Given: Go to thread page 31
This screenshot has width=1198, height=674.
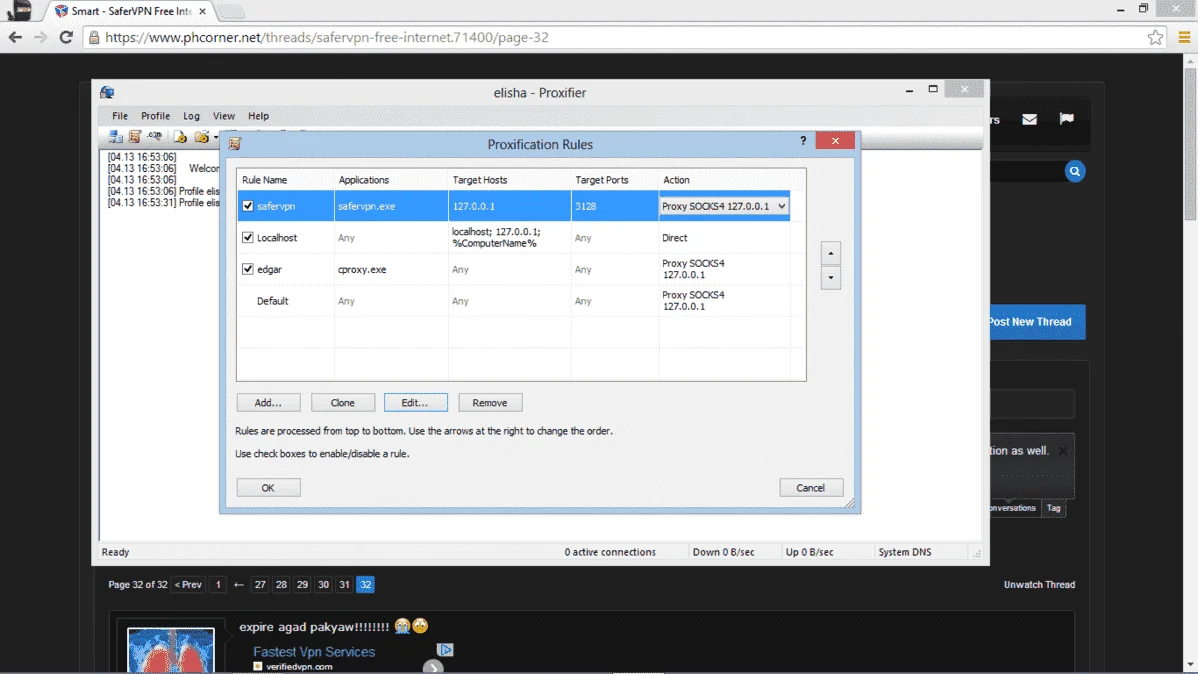Looking at the screenshot, I should pos(345,585).
